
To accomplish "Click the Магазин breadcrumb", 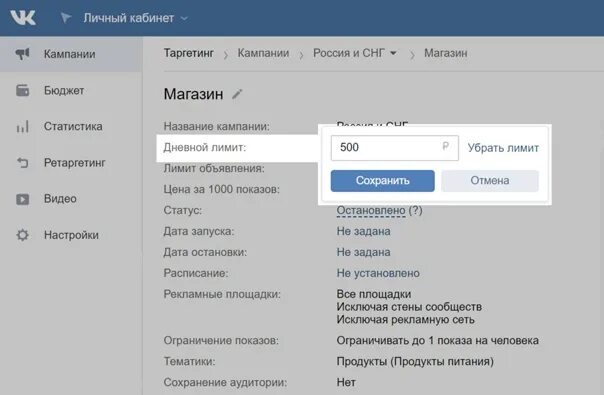I will 446,53.
